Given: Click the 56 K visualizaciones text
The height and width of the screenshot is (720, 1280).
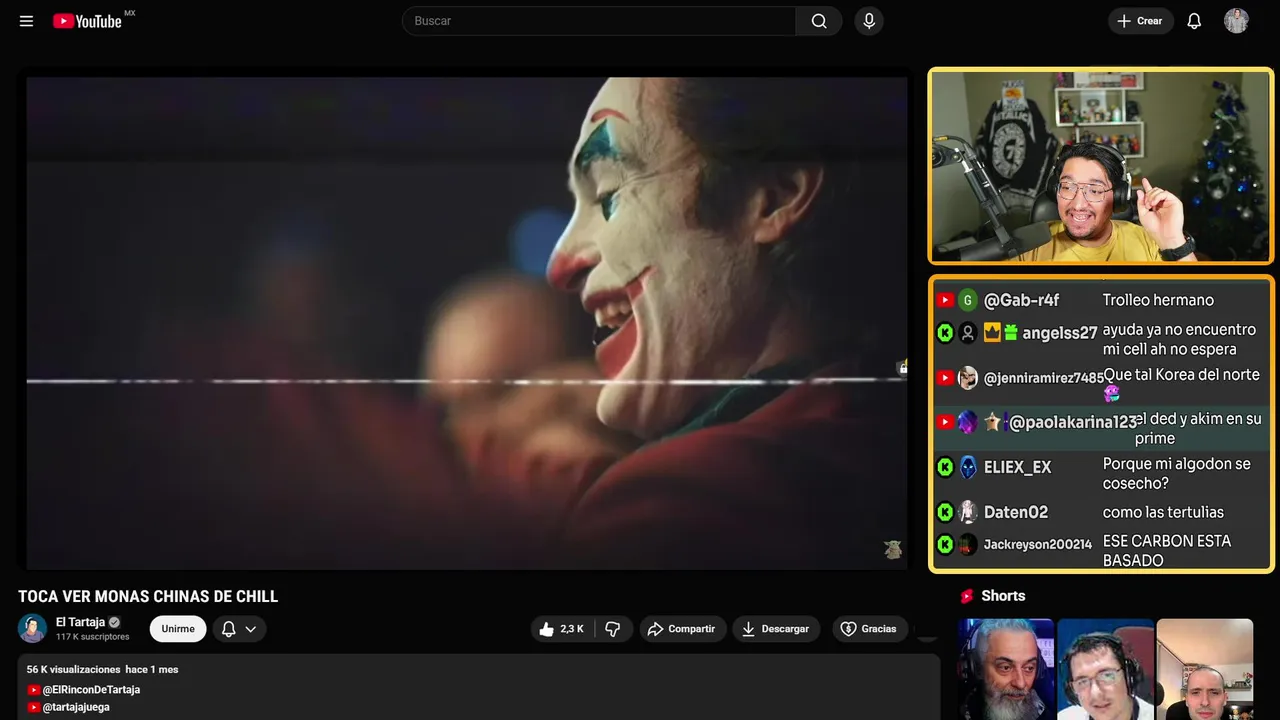Looking at the screenshot, I should (x=74, y=669).
